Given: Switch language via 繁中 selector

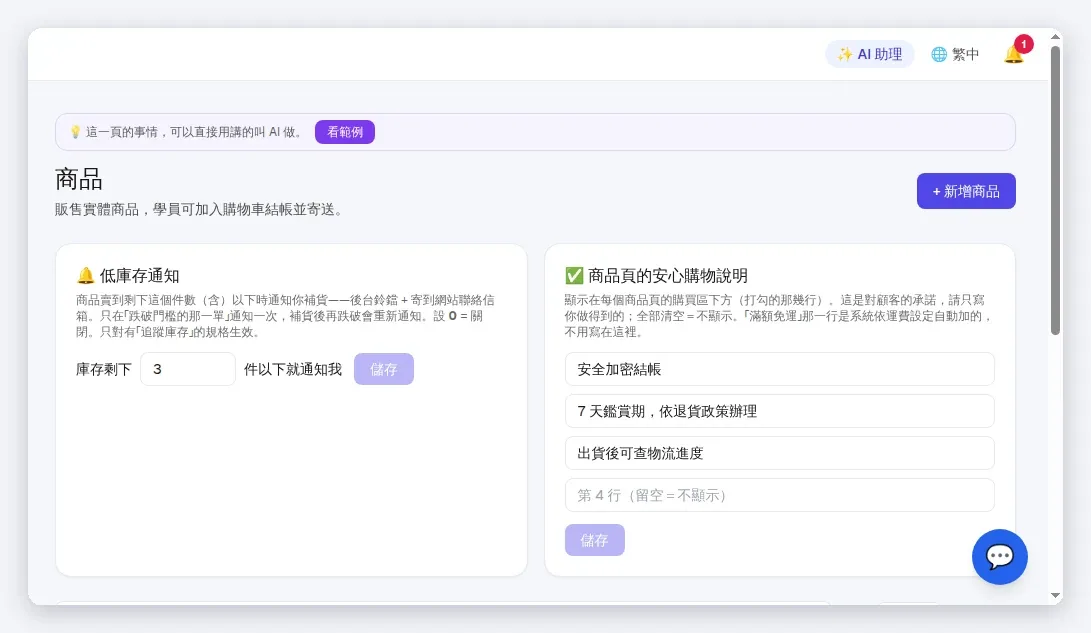Looking at the screenshot, I should 955,54.
